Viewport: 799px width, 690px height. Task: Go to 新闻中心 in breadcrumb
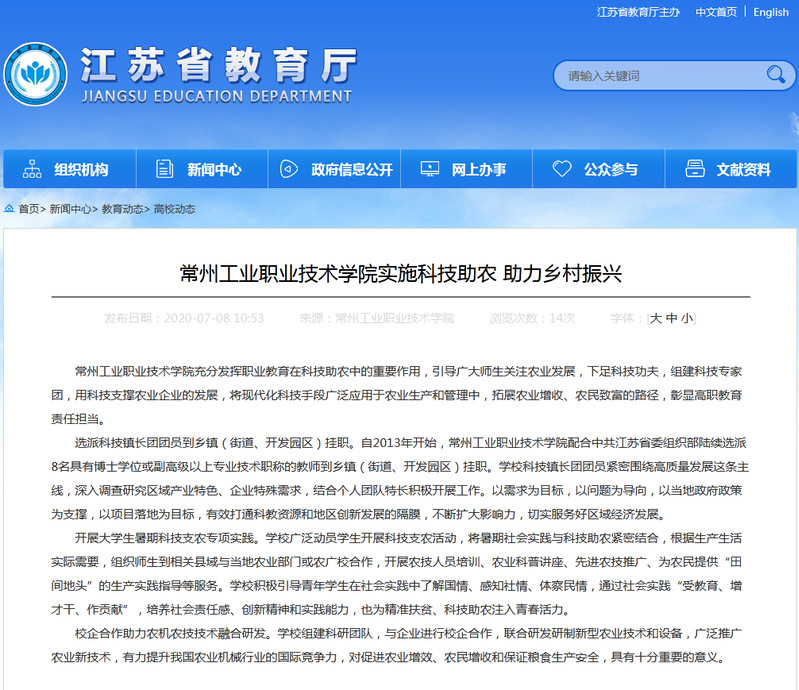pos(70,209)
